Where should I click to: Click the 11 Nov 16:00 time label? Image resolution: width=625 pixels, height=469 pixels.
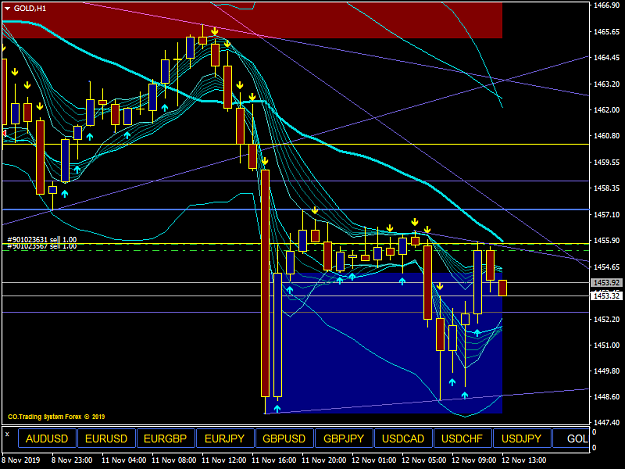point(274,460)
